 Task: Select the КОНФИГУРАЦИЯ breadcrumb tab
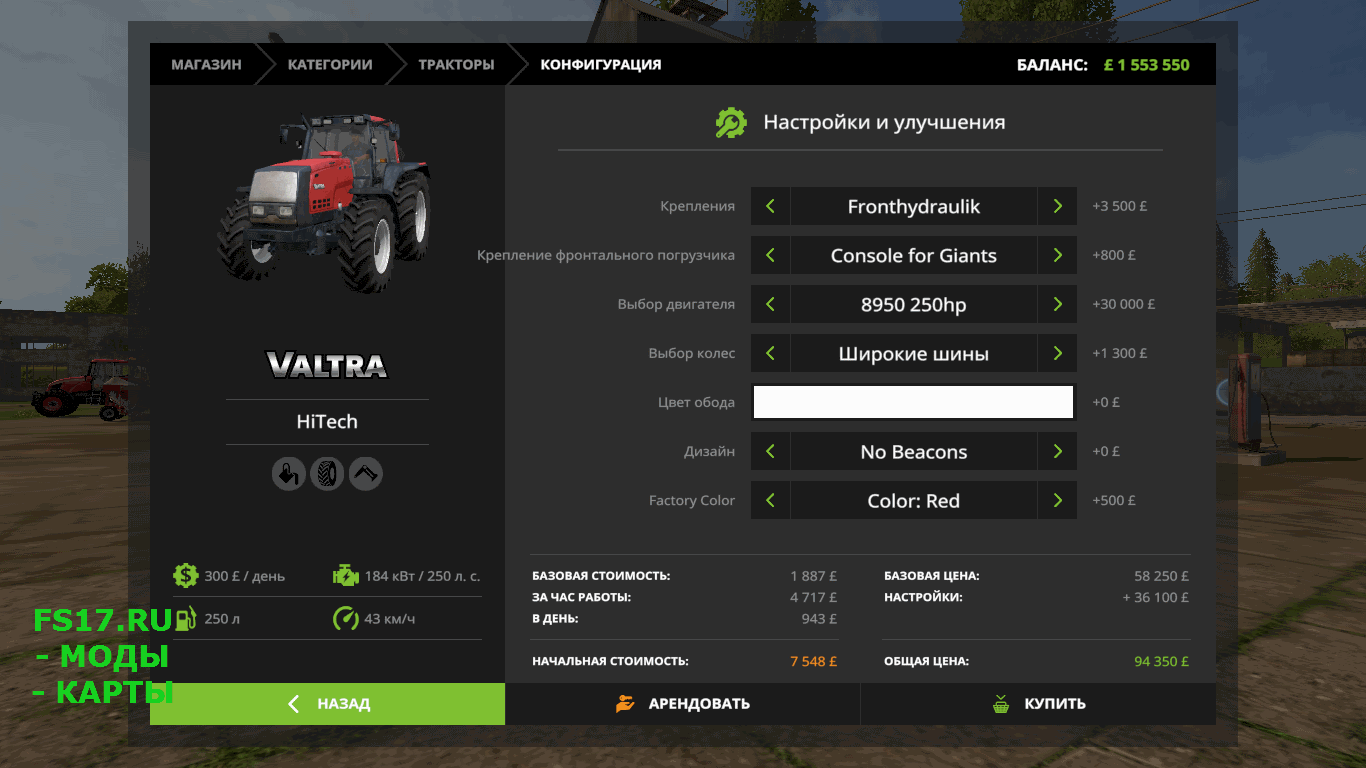point(601,64)
